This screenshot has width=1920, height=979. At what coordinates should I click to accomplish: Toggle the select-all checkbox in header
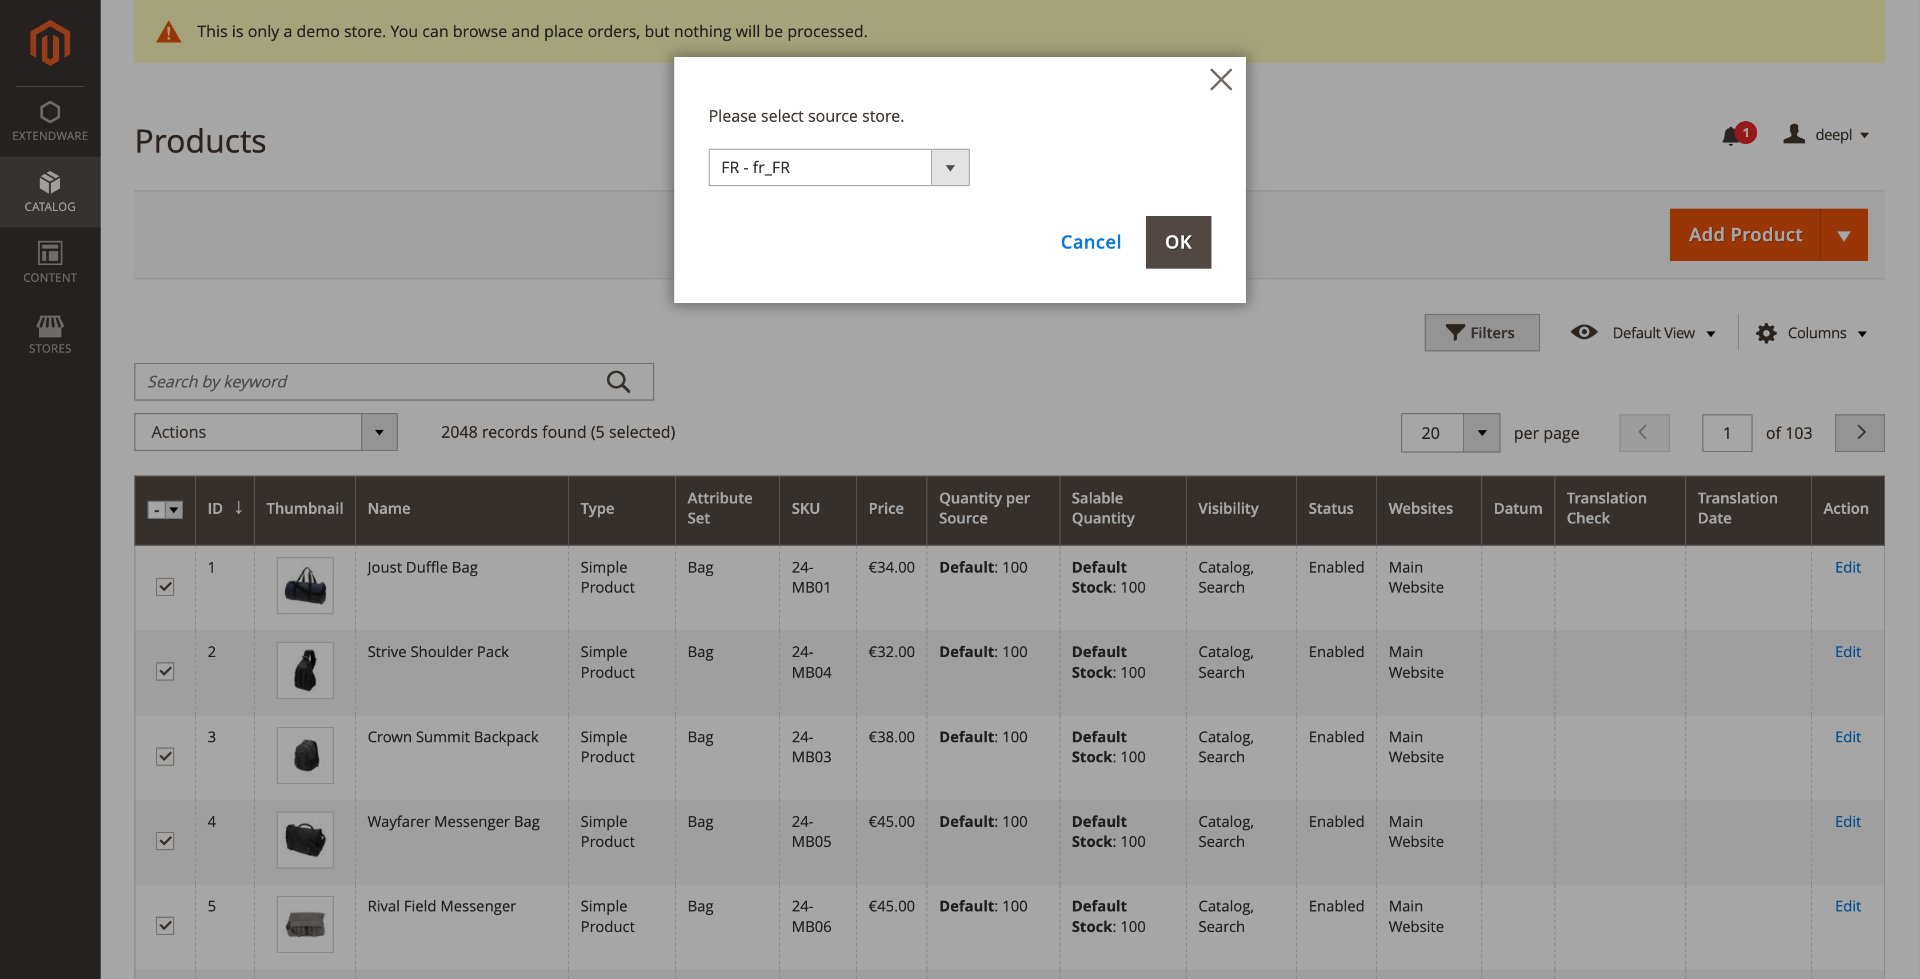(x=156, y=510)
